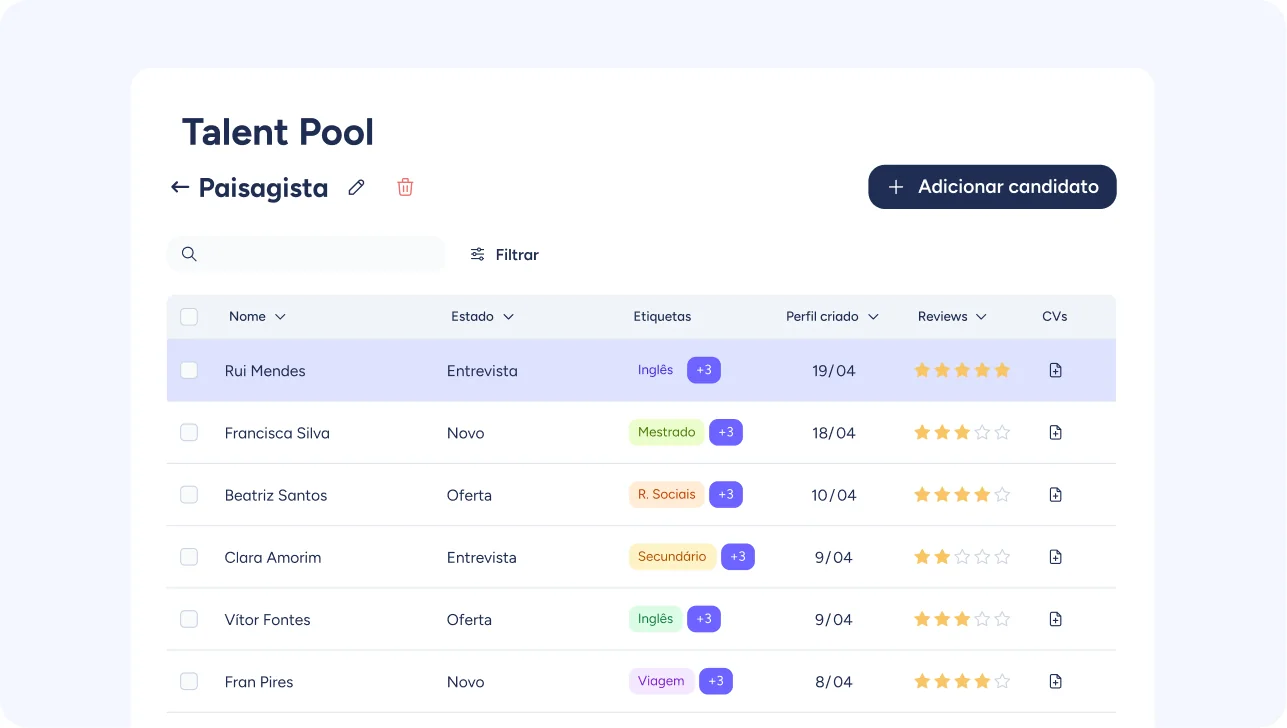
Task: Open filter sliders icon next to Filtrar
Action: tap(478, 254)
